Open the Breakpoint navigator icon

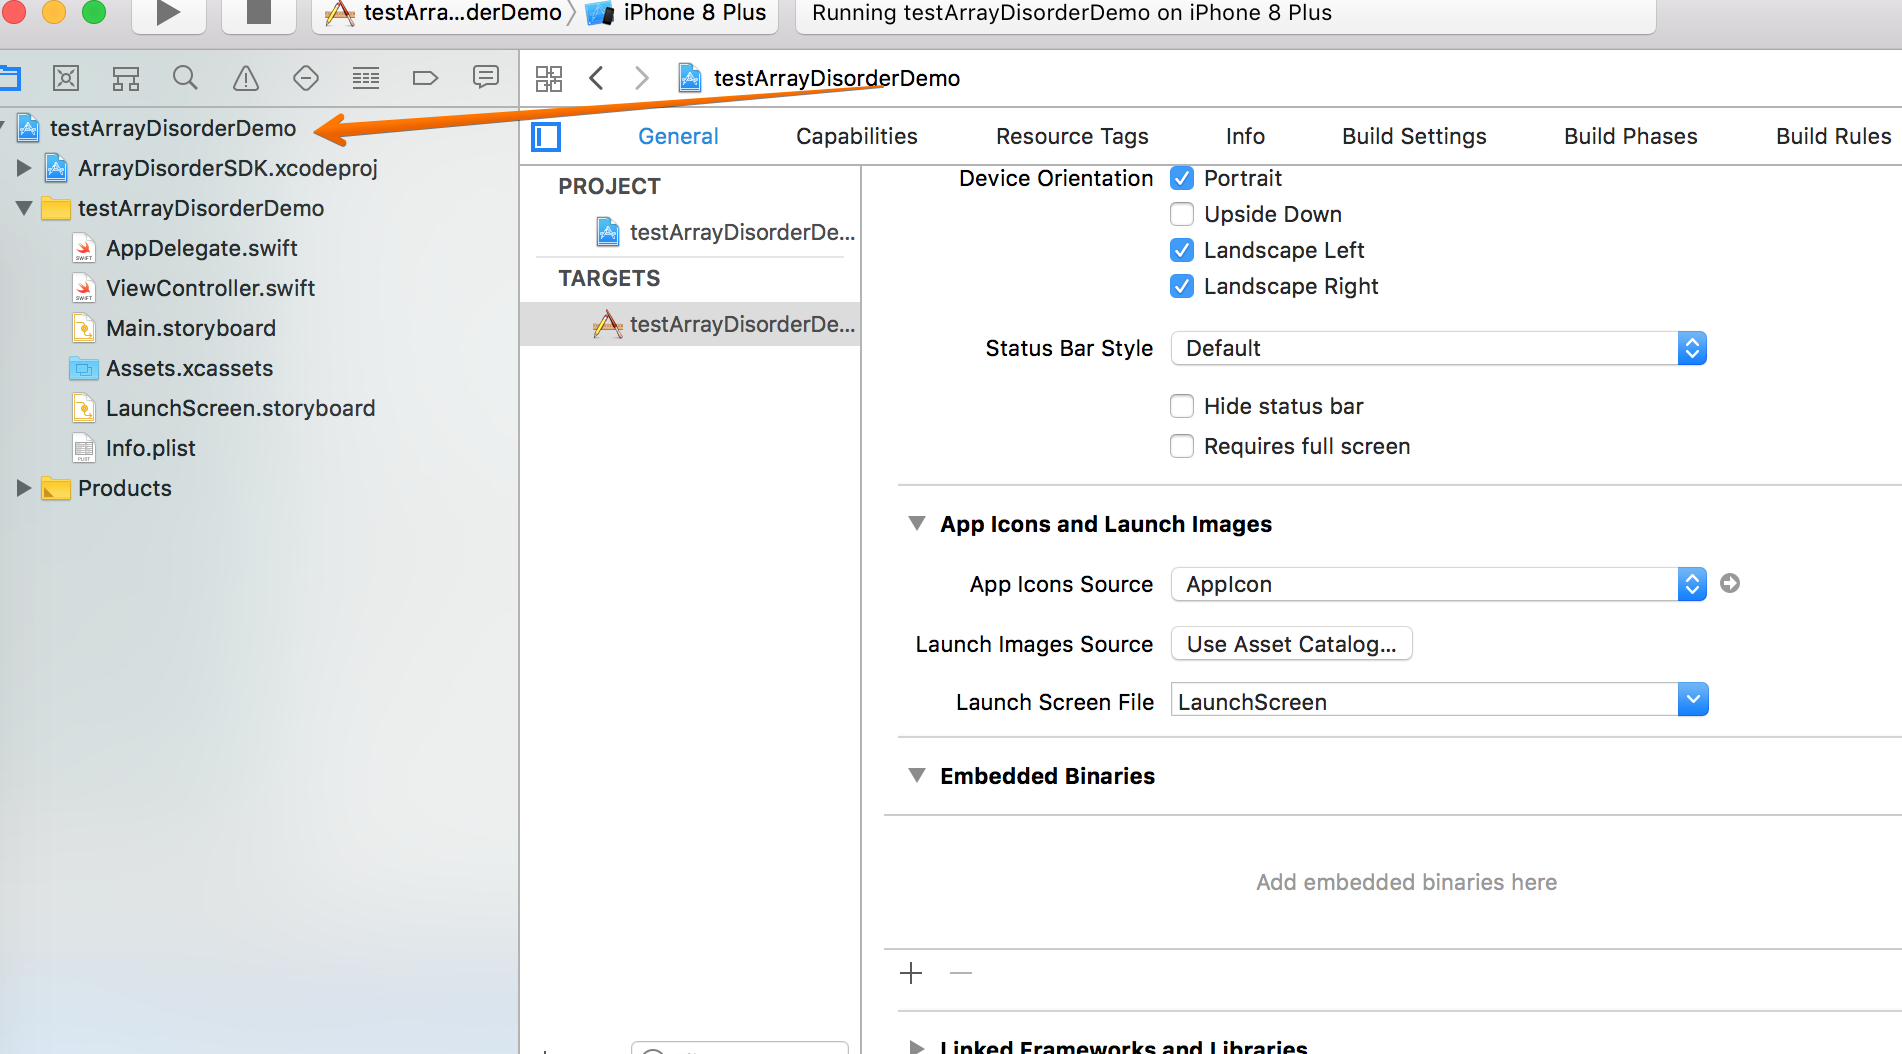click(x=425, y=78)
